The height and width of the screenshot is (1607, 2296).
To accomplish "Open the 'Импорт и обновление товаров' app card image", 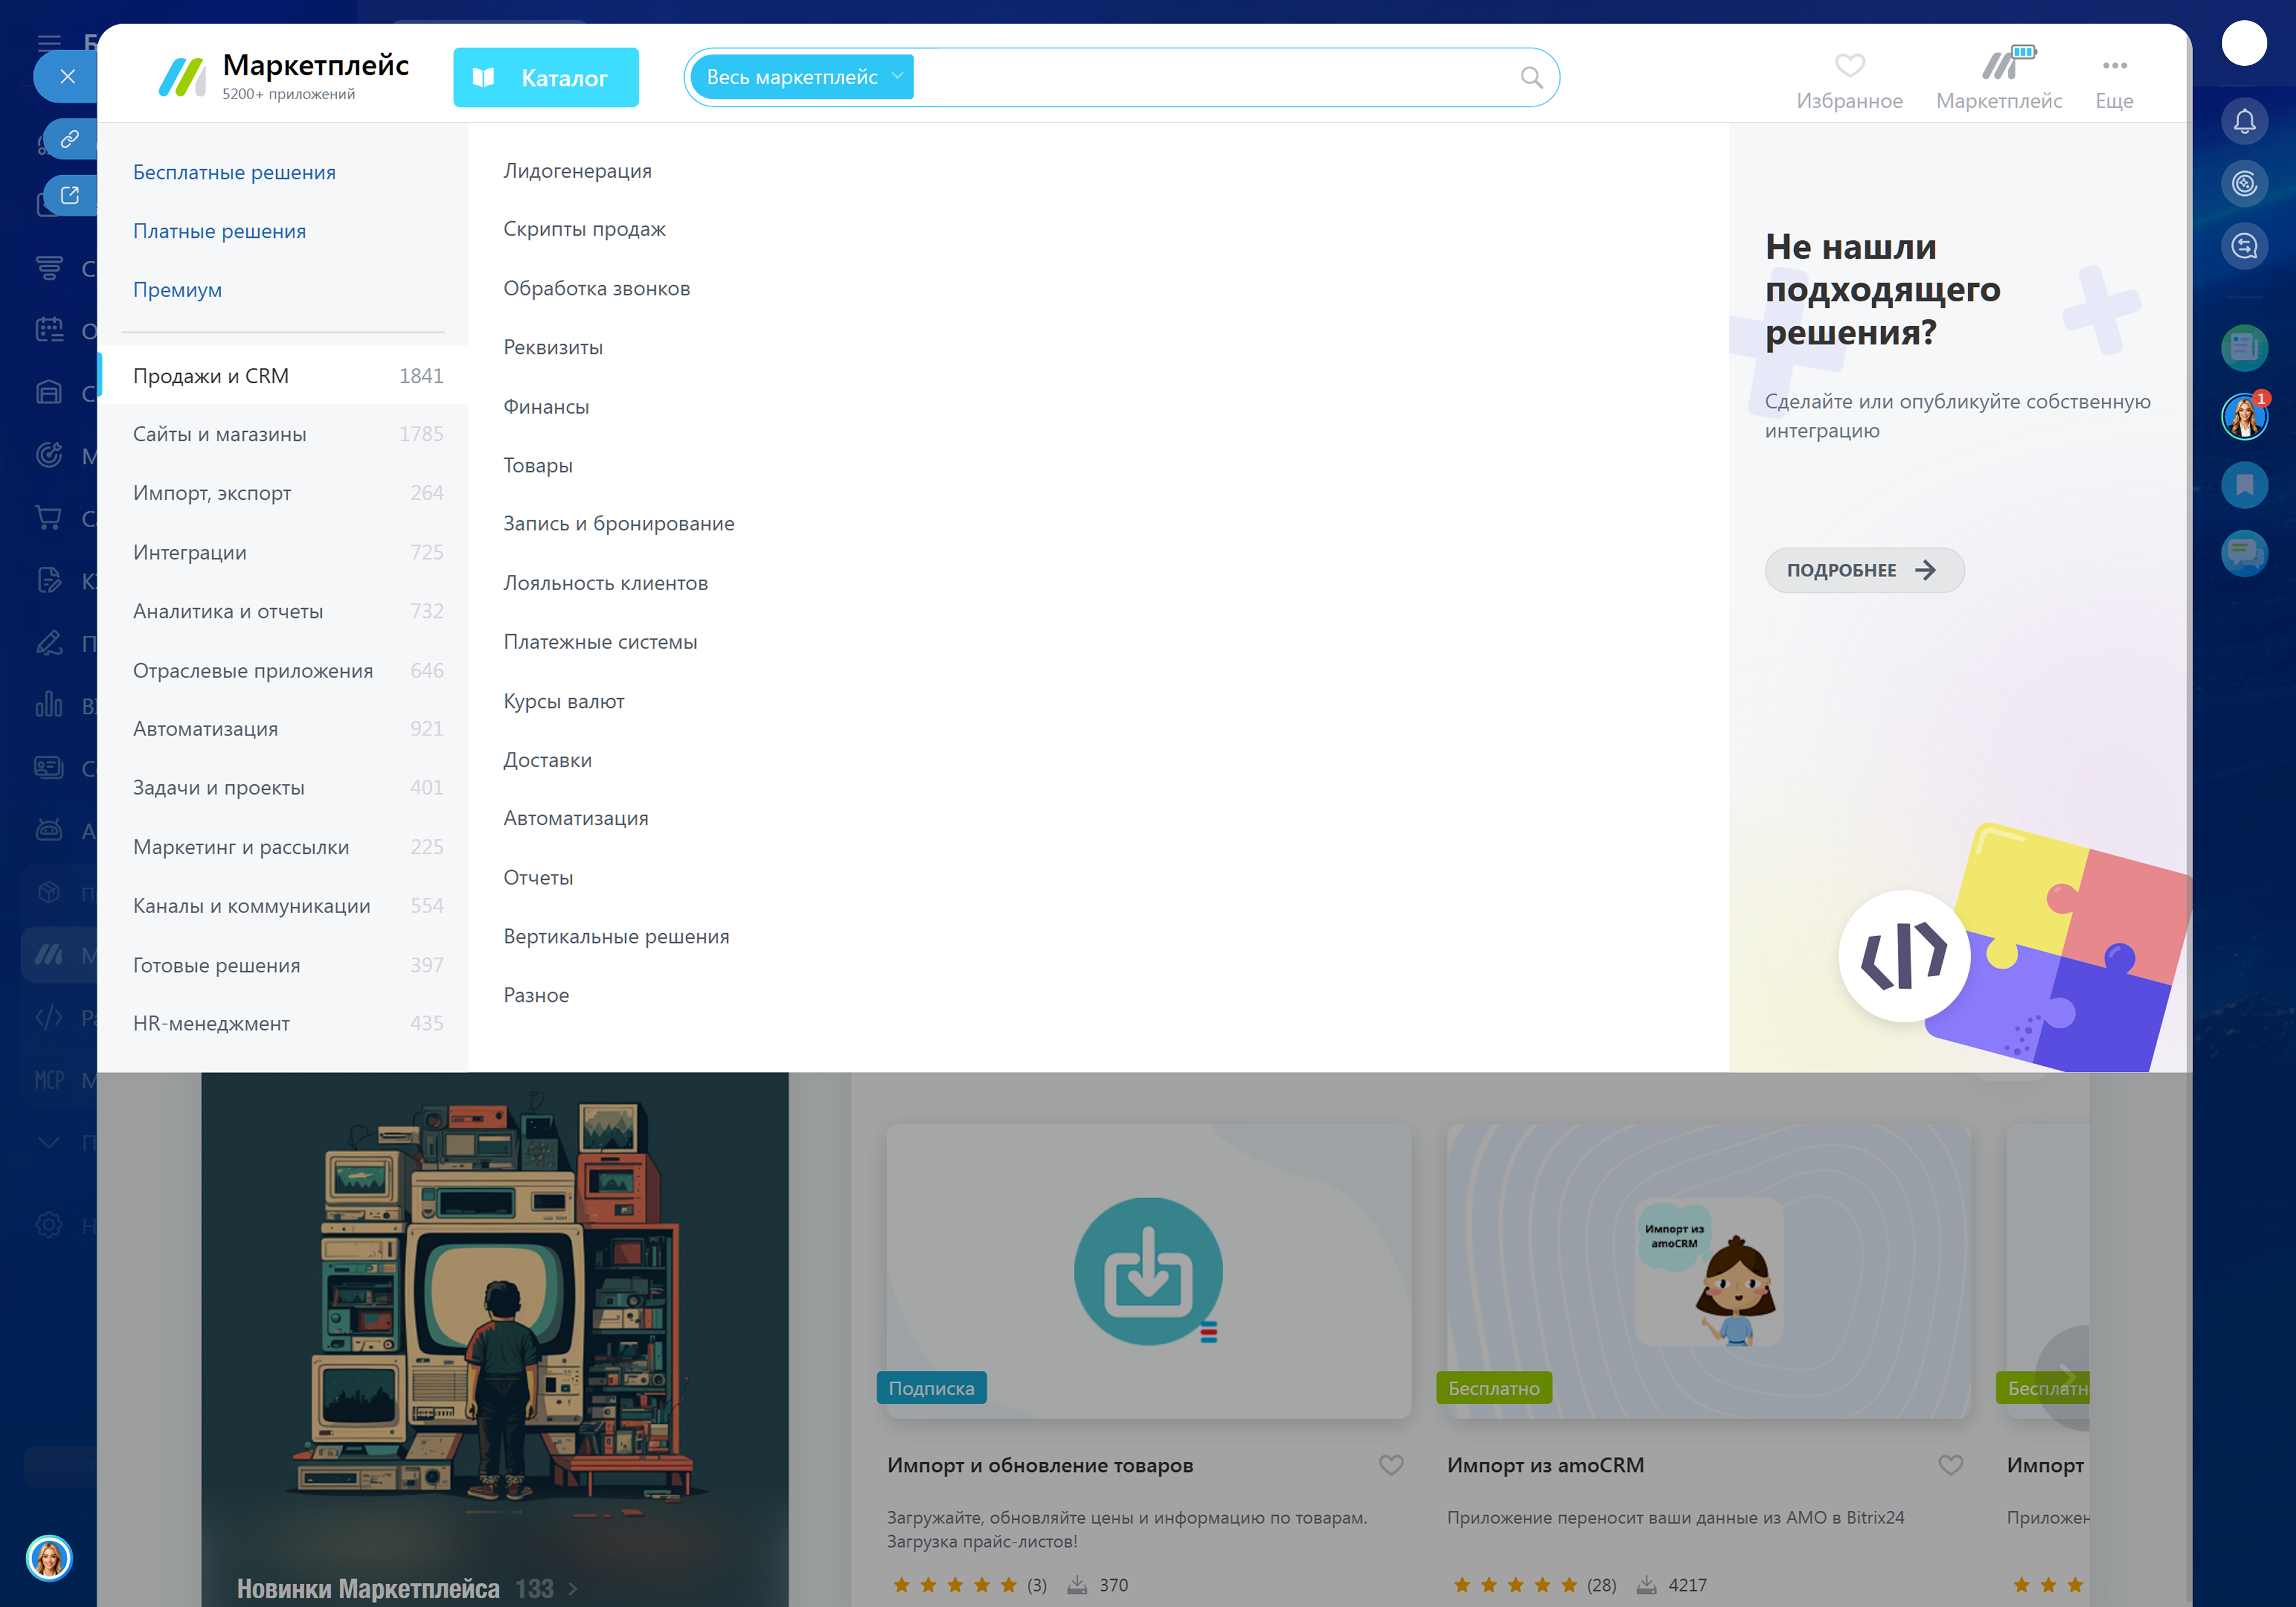I will (x=1147, y=1270).
